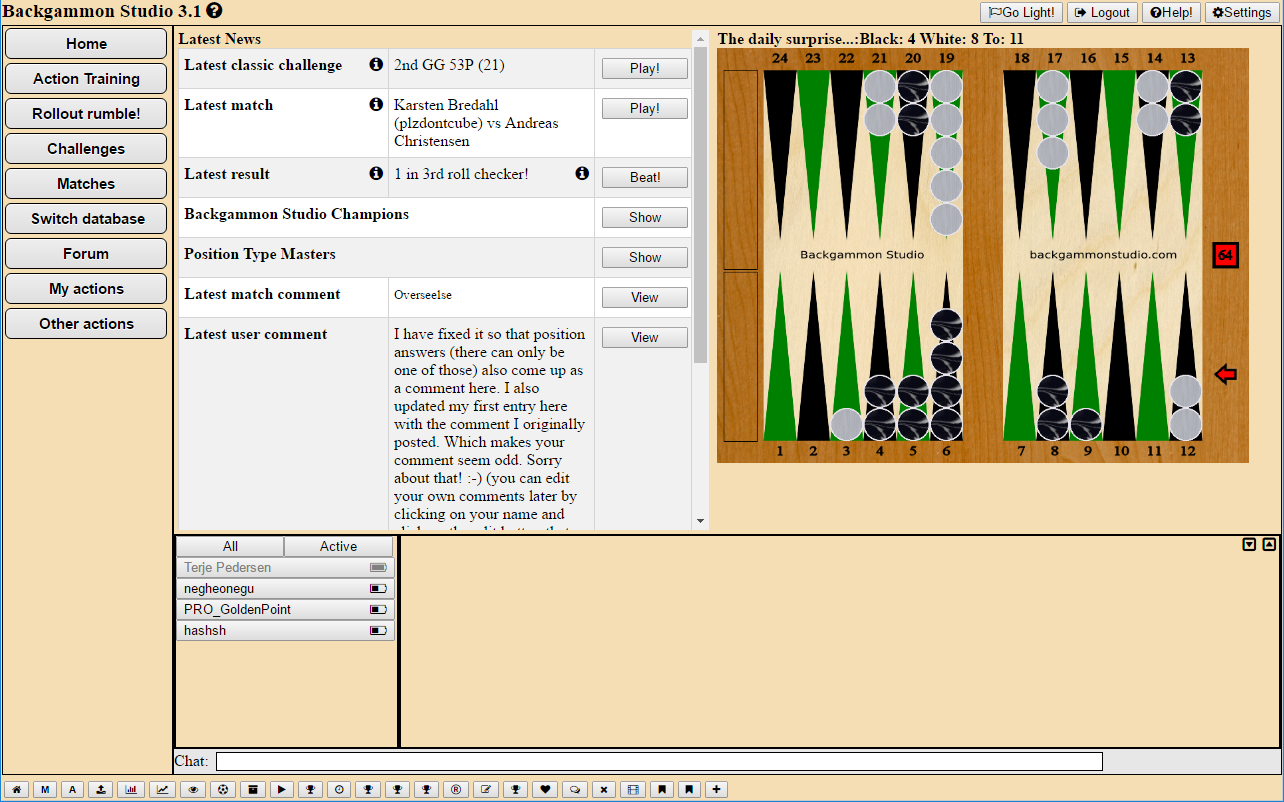
Task: Click the clock icon in bottom toolbar
Action: (x=340, y=790)
